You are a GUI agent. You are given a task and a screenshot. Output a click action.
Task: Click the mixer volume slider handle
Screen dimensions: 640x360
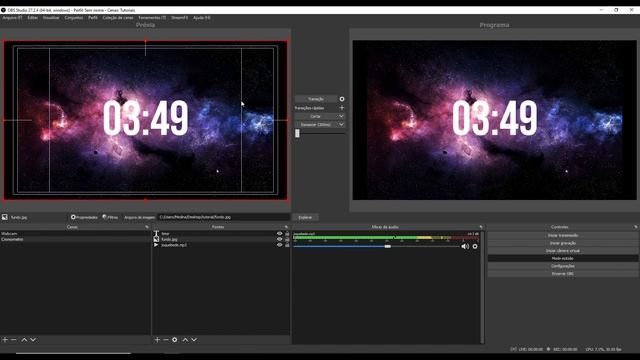click(388, 246)
